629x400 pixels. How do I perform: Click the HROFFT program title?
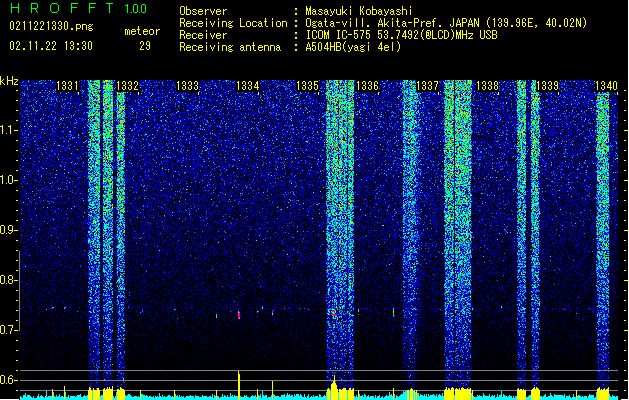click(x=62, y=8)
